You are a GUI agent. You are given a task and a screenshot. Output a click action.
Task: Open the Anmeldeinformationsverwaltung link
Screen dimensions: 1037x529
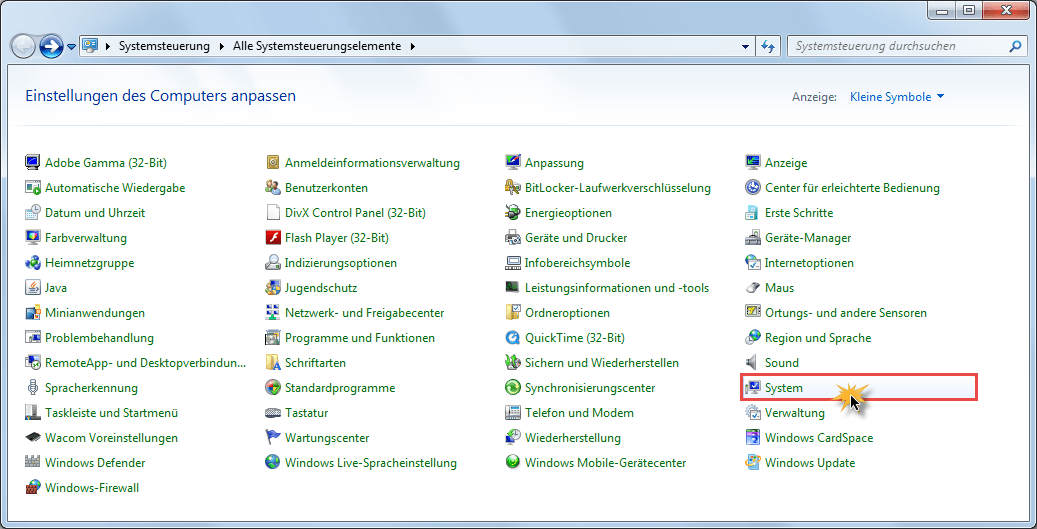pos(372,163)
